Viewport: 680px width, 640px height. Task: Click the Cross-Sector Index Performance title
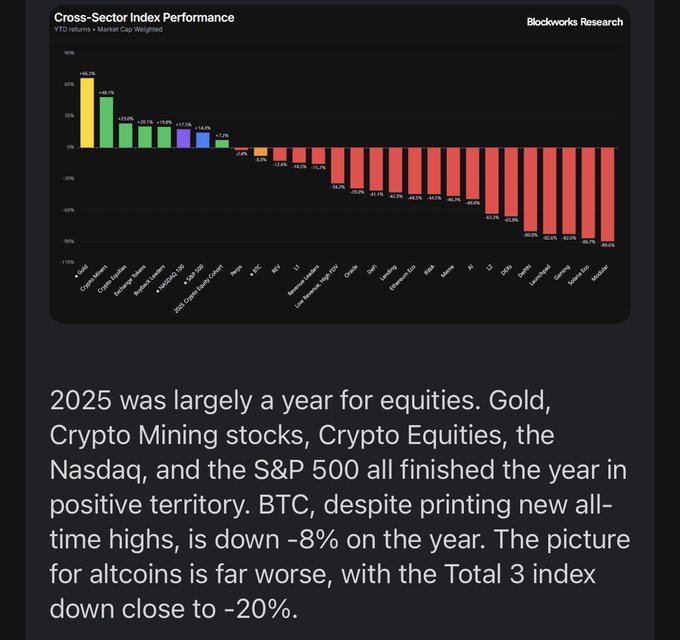pyautogui.click(x=144, y=18)
